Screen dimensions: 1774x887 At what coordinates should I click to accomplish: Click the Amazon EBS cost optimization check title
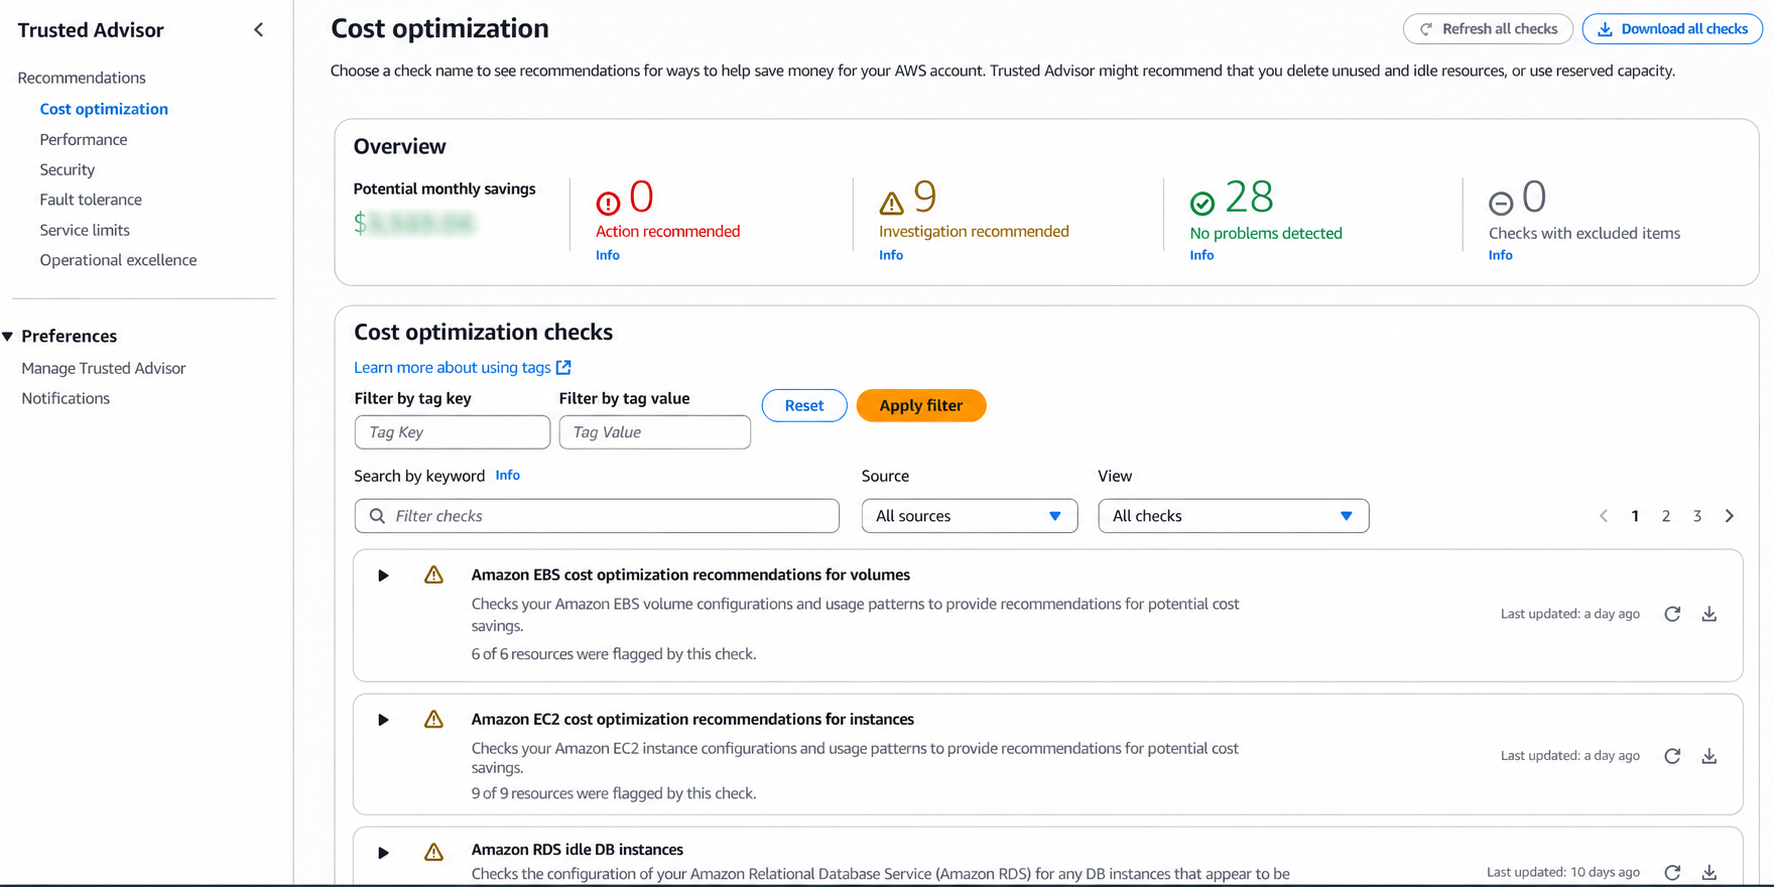click(691, 575)
